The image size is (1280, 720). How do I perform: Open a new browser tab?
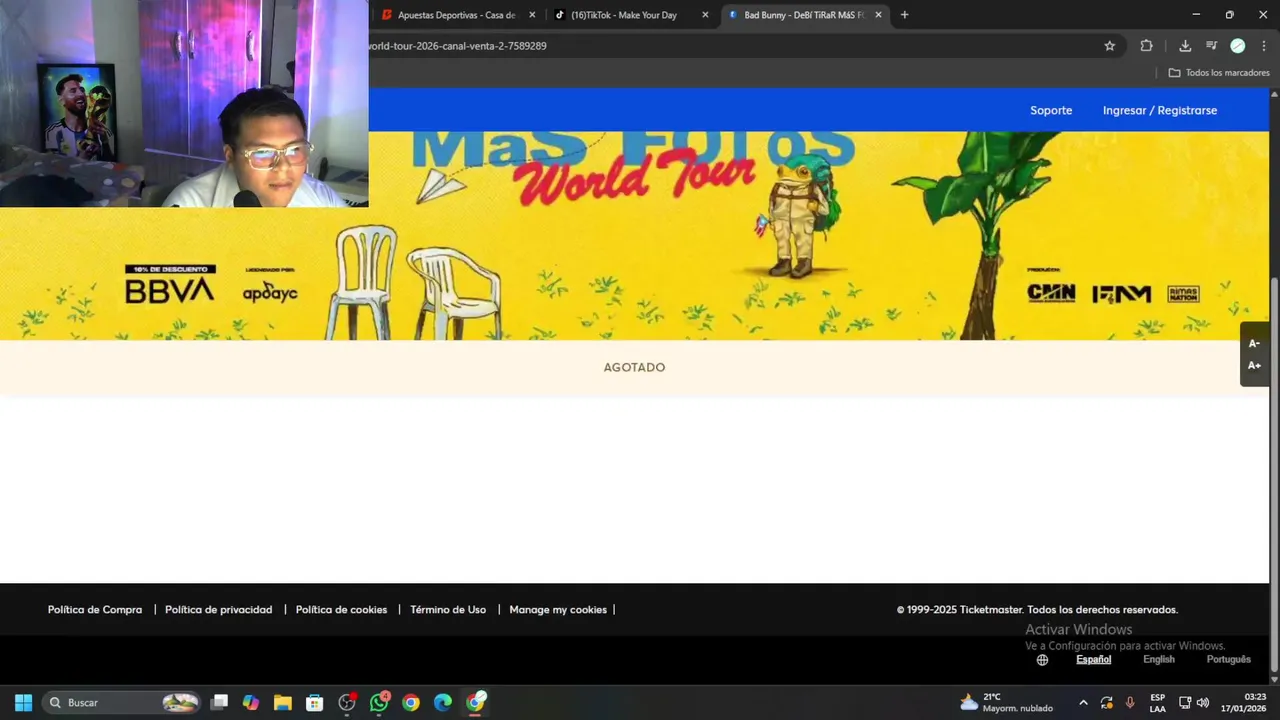[x=904, y=15]
